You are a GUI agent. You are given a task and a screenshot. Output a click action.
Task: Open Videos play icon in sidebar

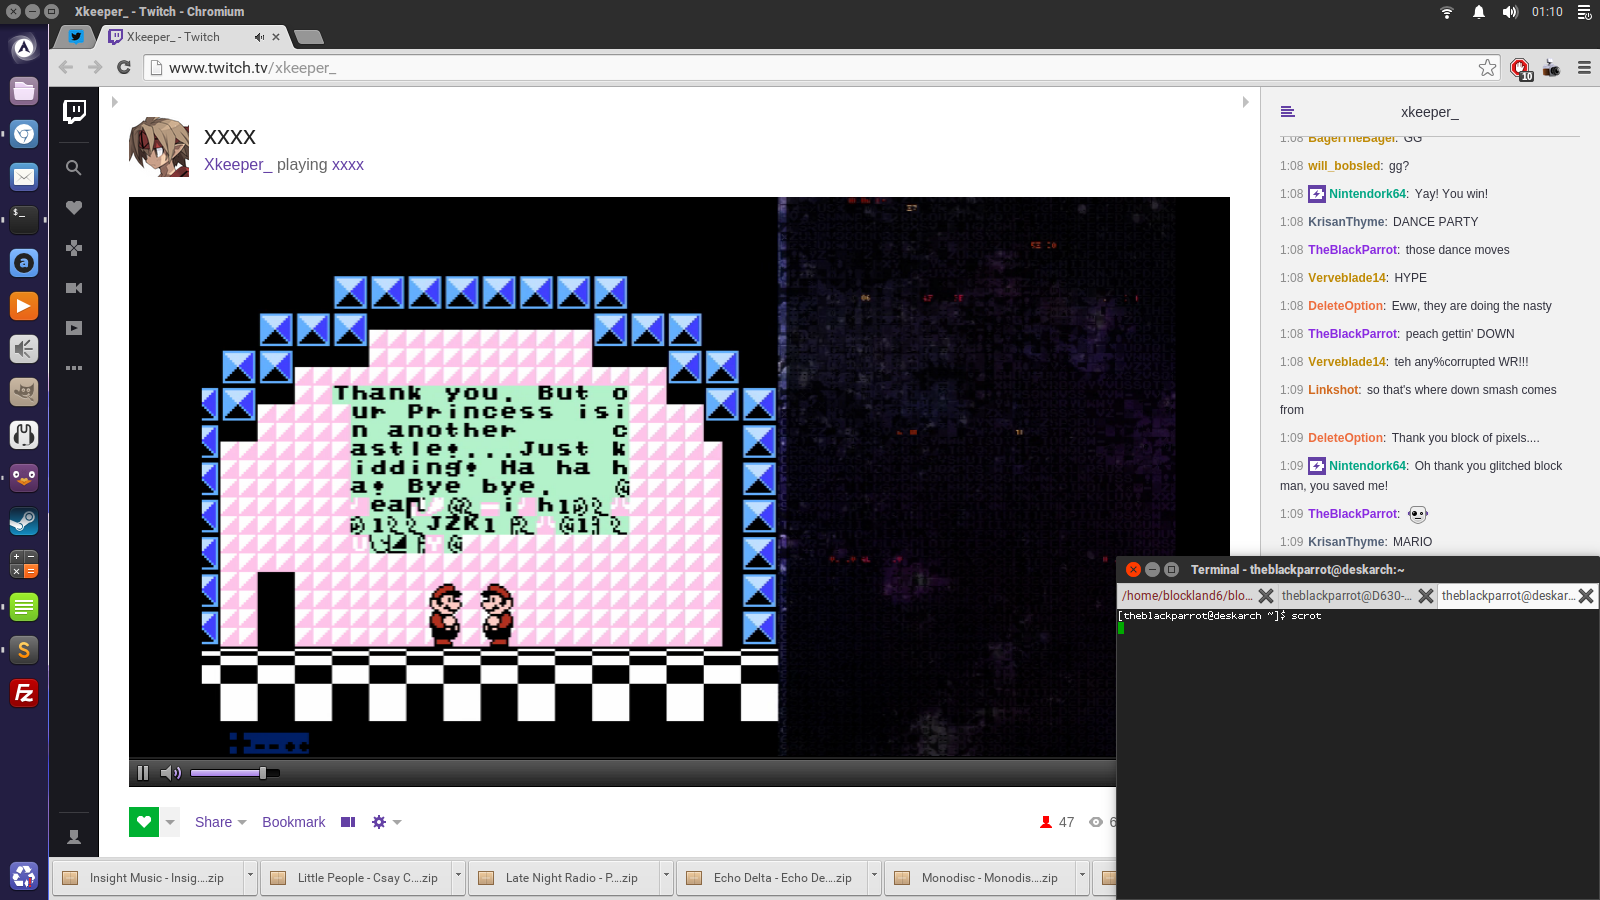pos(74,328)
